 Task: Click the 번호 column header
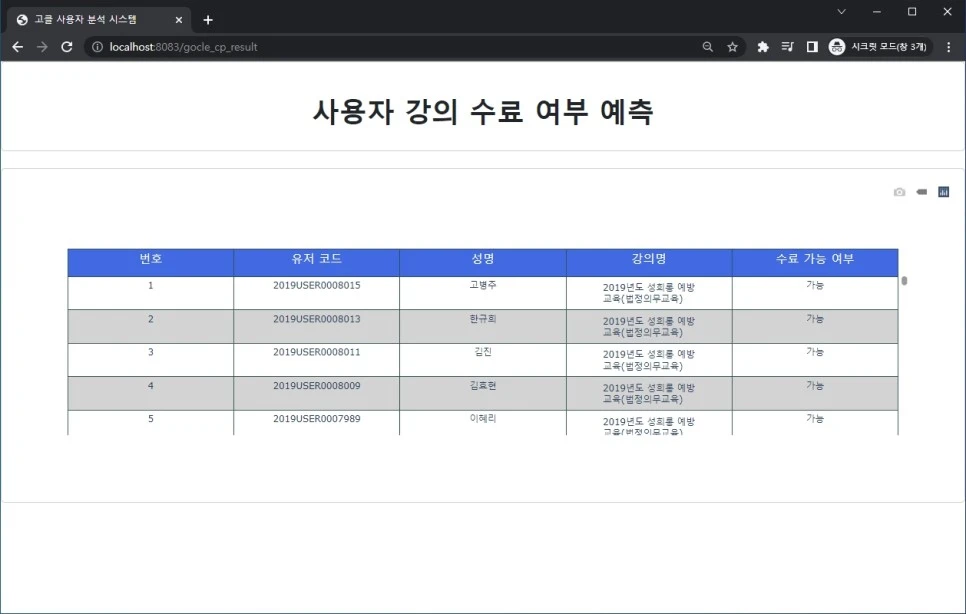(150, 262)
